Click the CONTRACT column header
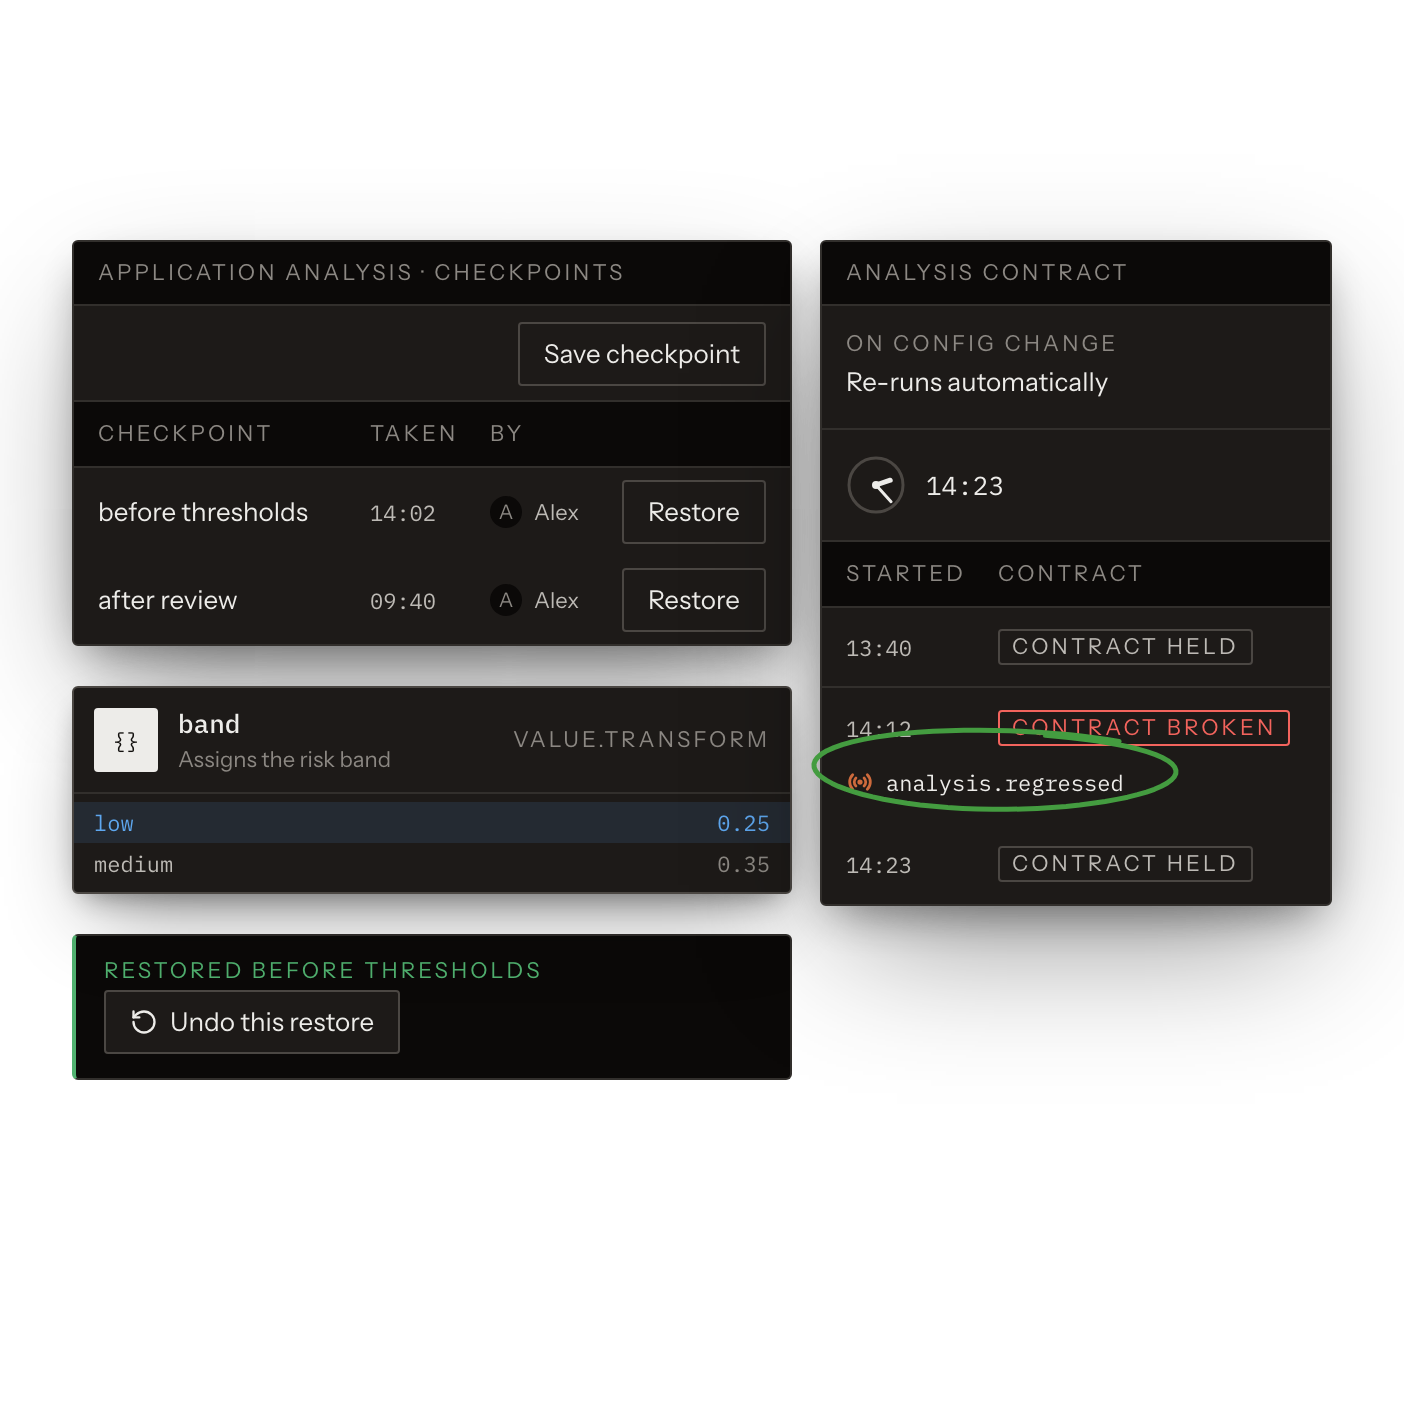1404x1404 pixels. [1070, 573]
